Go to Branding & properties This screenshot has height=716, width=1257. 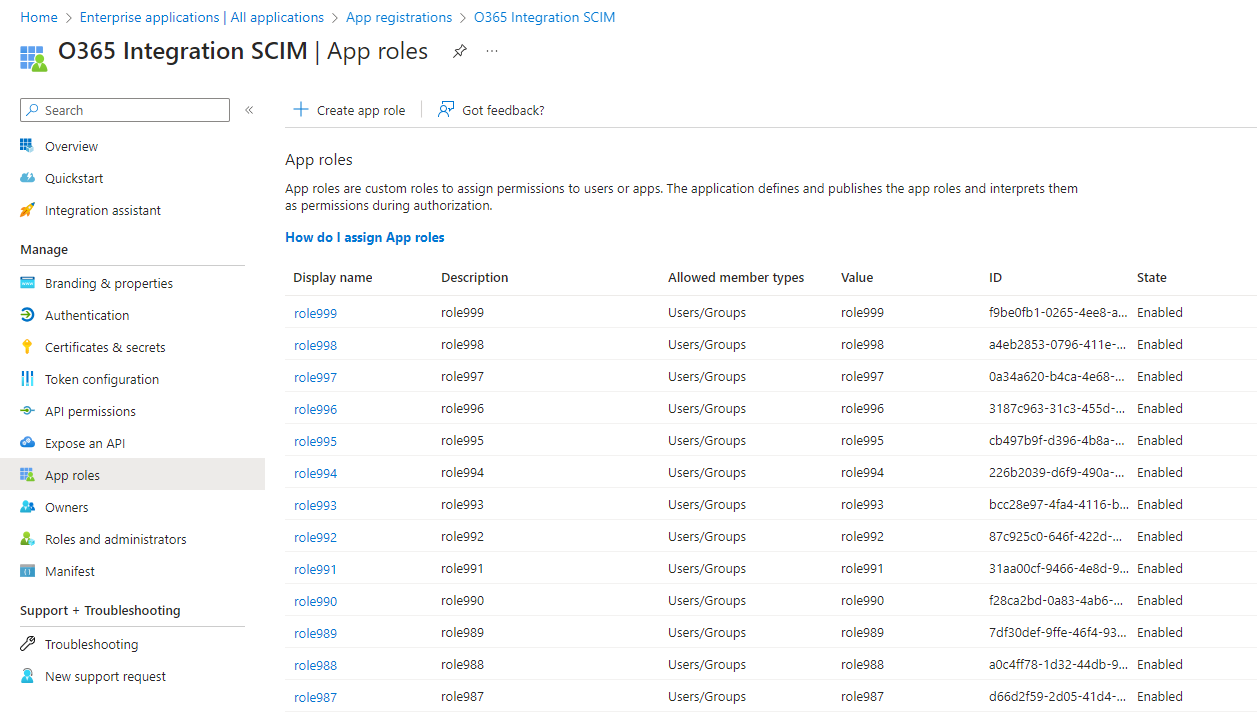108,283
